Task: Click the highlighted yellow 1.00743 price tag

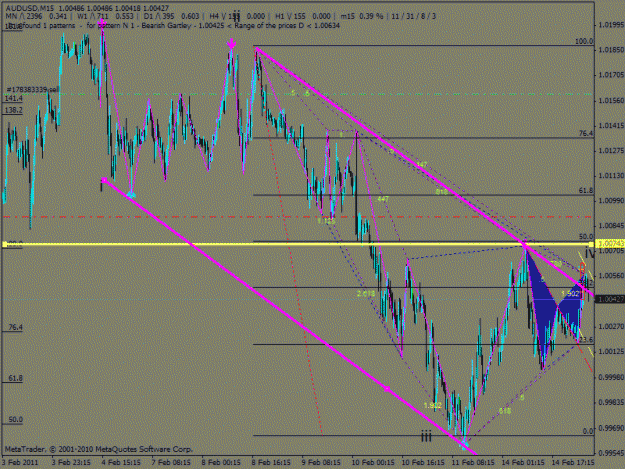Action: [609, 243]
